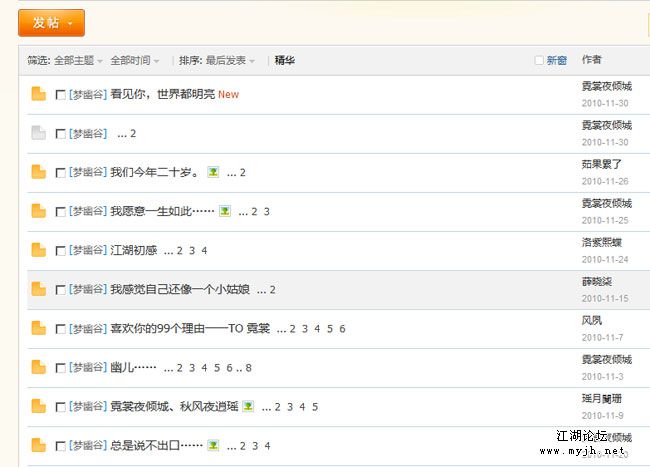650x467 pixels.
Task: Open thread 我愿意一生如此……
Action: pyautogui.click(x=162, y=211)
